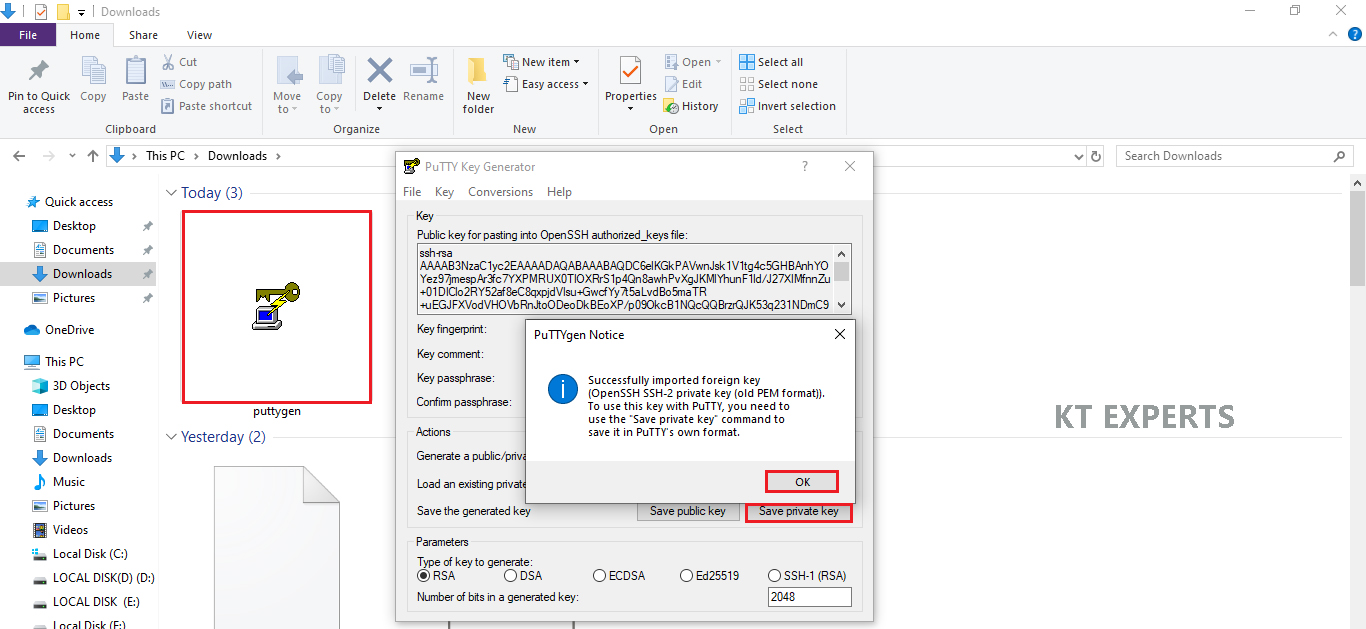1366x629 pixels.
Task: Select Local Disk (C:) in the navigation pane
Action: pyautogui.click(x=79, y=554)
